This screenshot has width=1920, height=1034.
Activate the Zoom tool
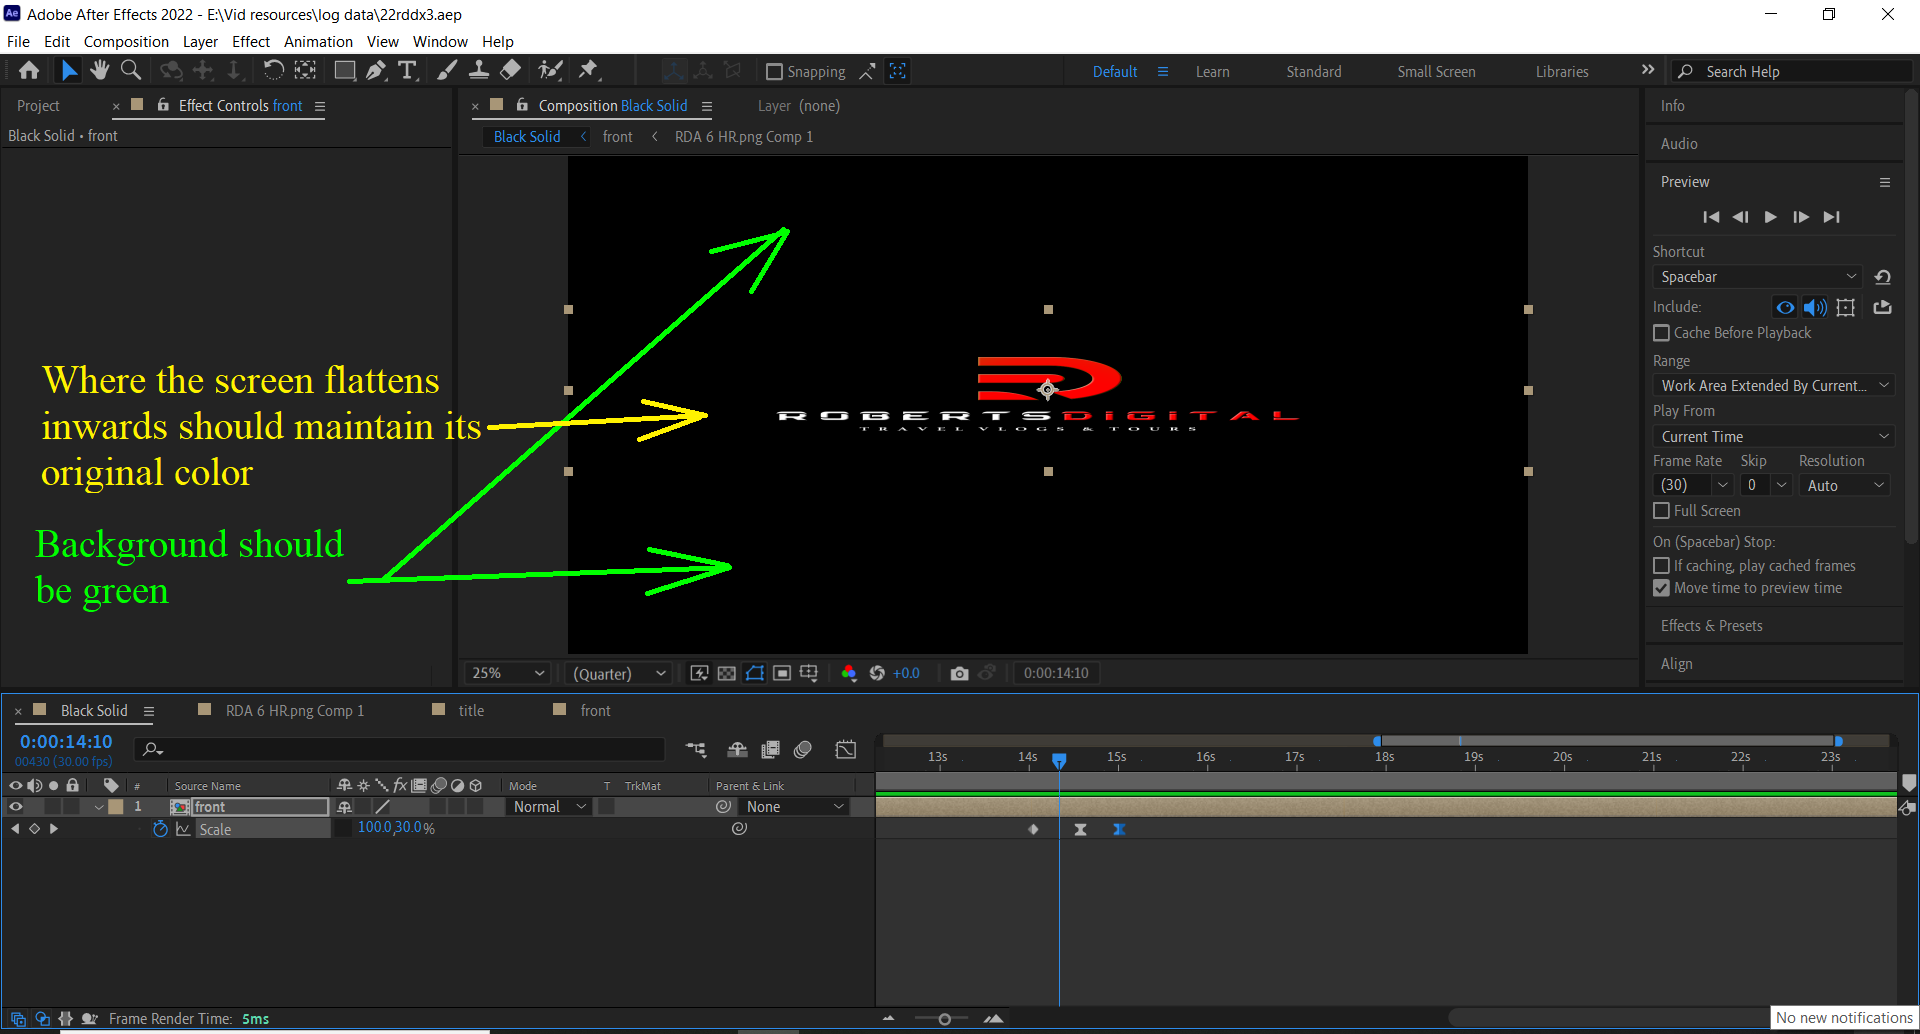tap(130, 70)
